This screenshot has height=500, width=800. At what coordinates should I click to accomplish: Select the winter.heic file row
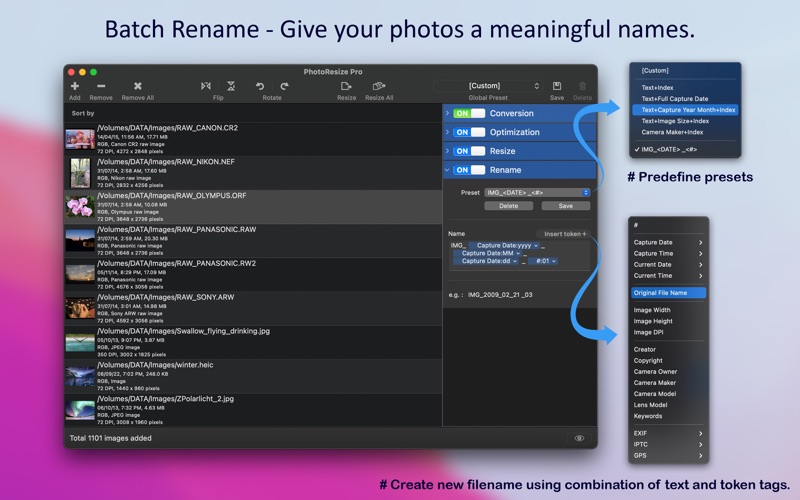coord(253,377)
